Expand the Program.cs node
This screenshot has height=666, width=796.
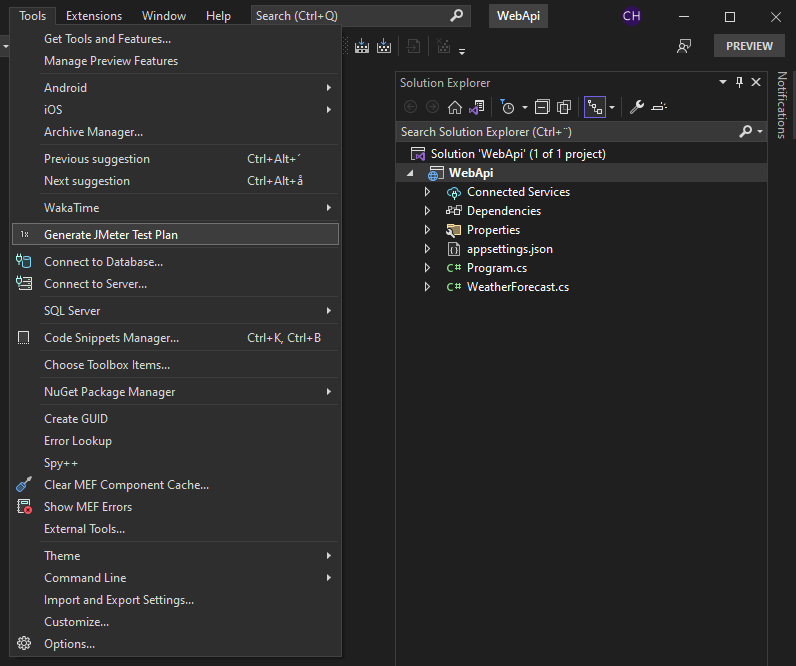point(427,268)
